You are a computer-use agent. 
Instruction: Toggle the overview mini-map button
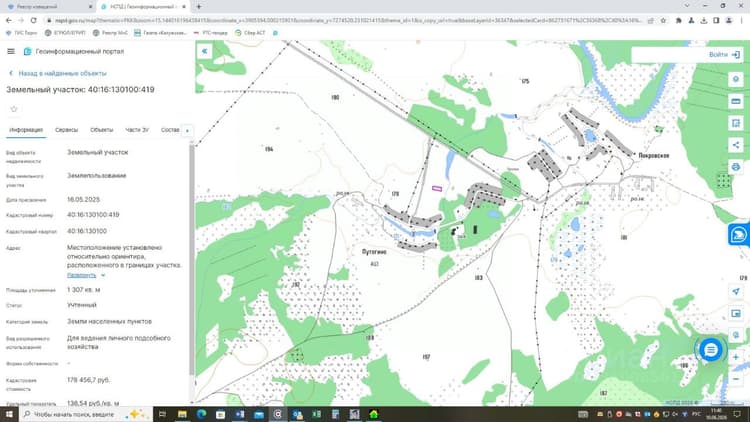736,313
